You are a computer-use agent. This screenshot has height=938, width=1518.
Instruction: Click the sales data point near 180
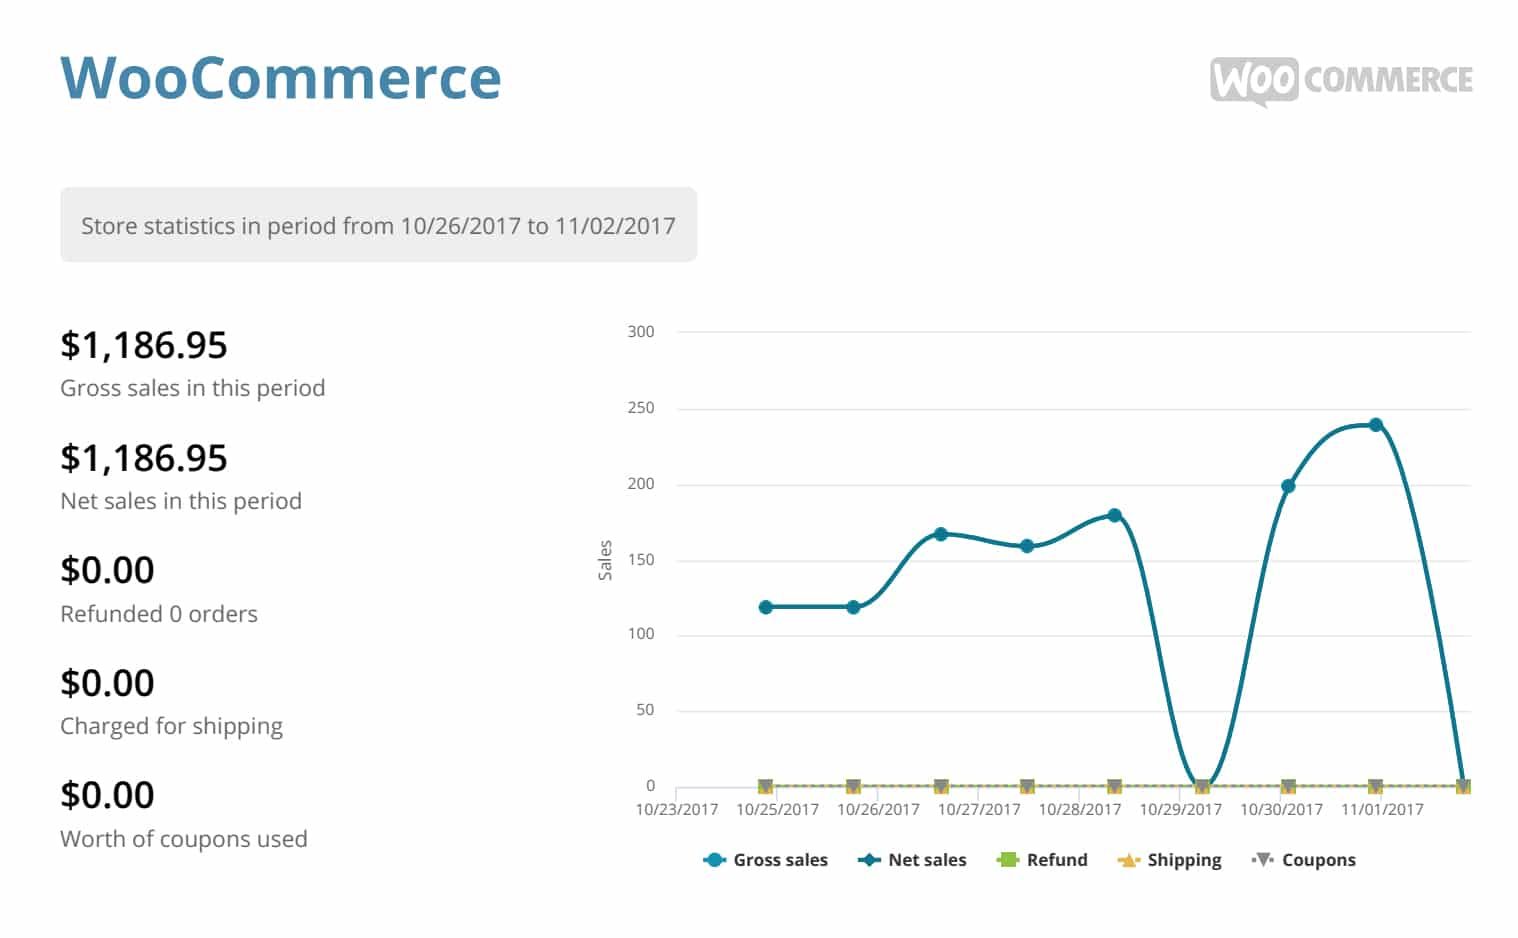coord(1114,516)
